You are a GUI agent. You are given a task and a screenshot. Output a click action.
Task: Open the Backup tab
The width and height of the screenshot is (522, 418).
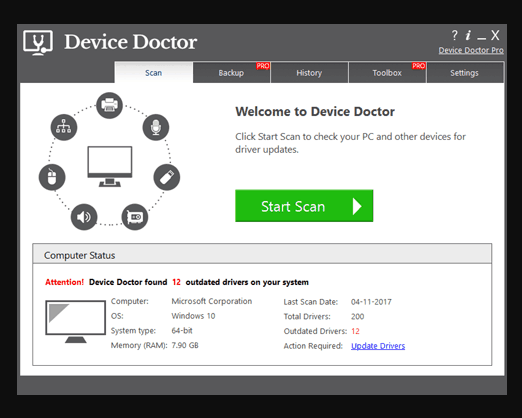point(232,72)
